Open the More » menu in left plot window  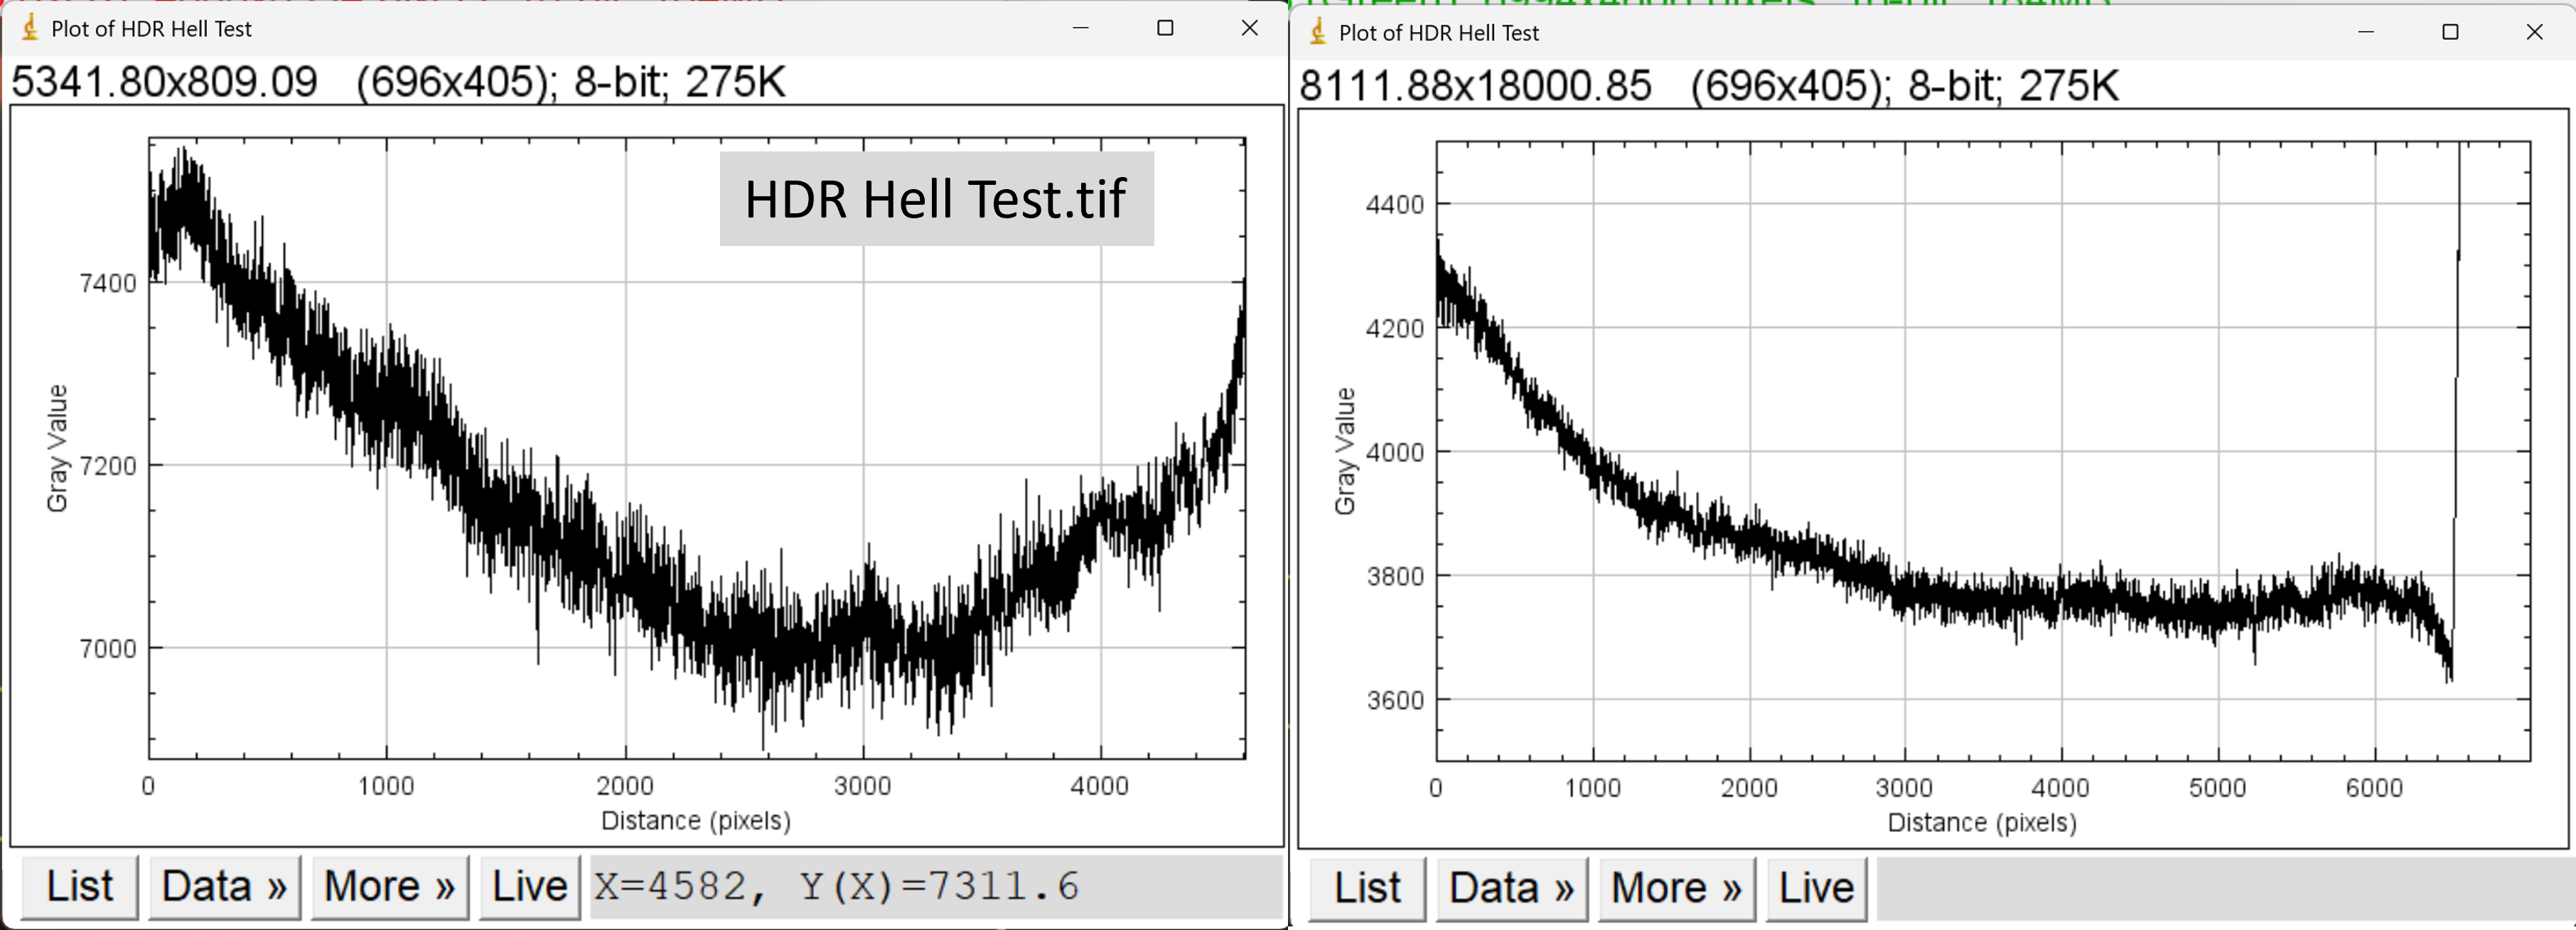point(390,887)
